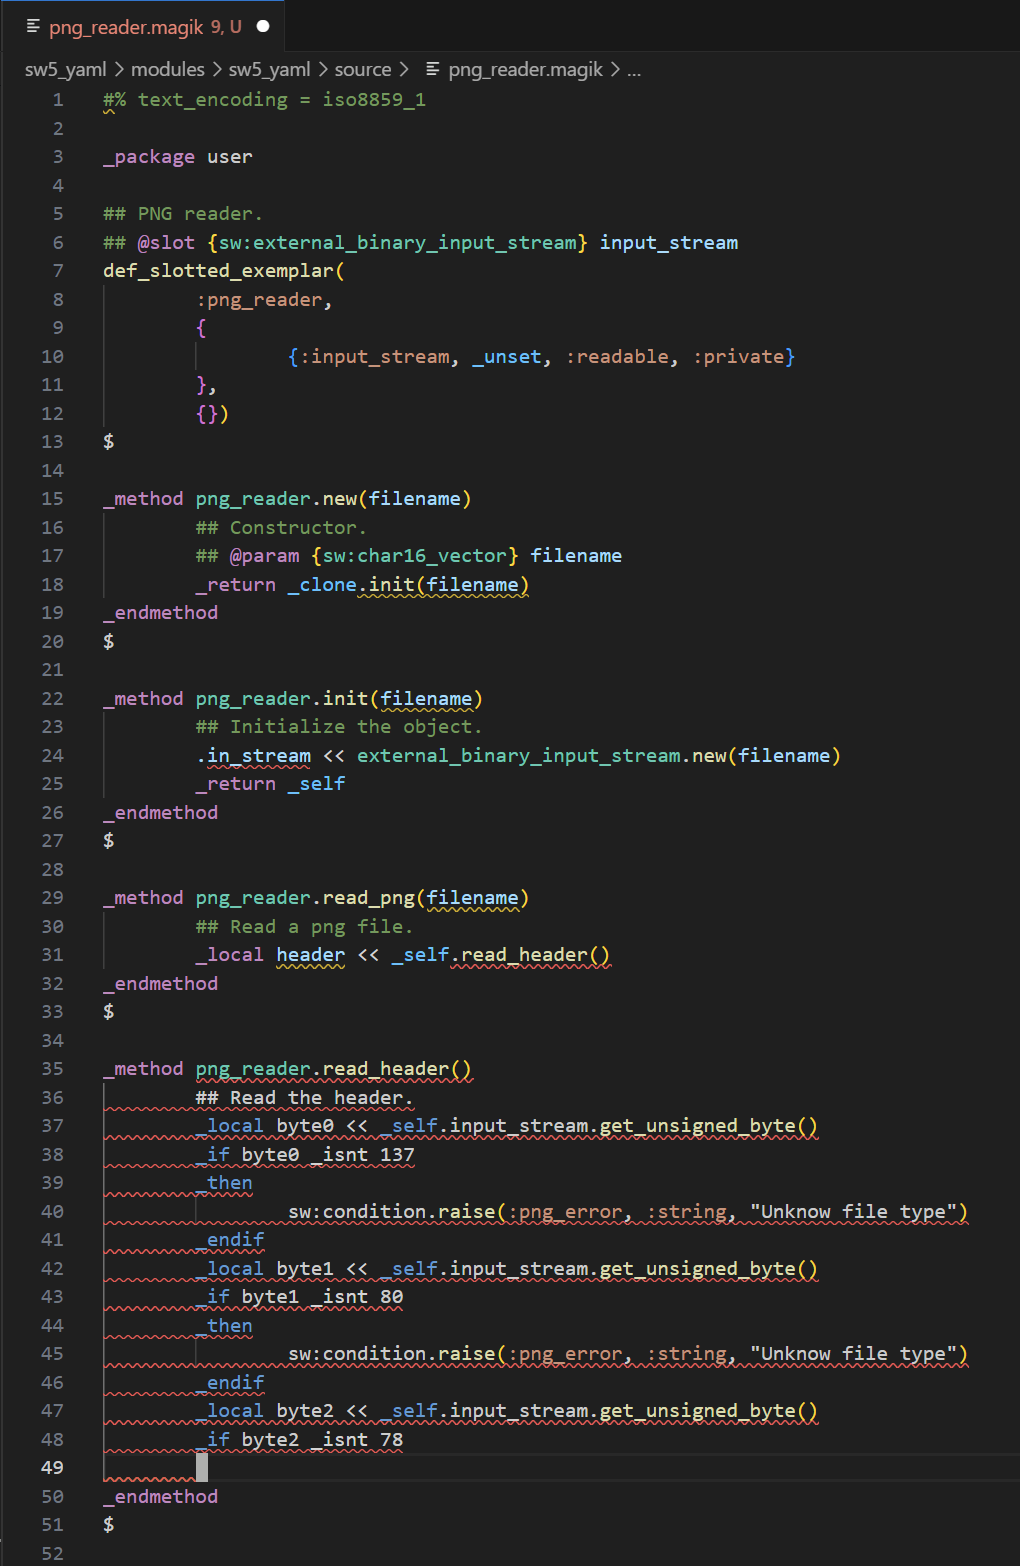Image resolution: width=1020 pixels, height=1566 pixels.
Task: Click the file icon in the breadcrumb bar
Action: [x=433, y=70]
